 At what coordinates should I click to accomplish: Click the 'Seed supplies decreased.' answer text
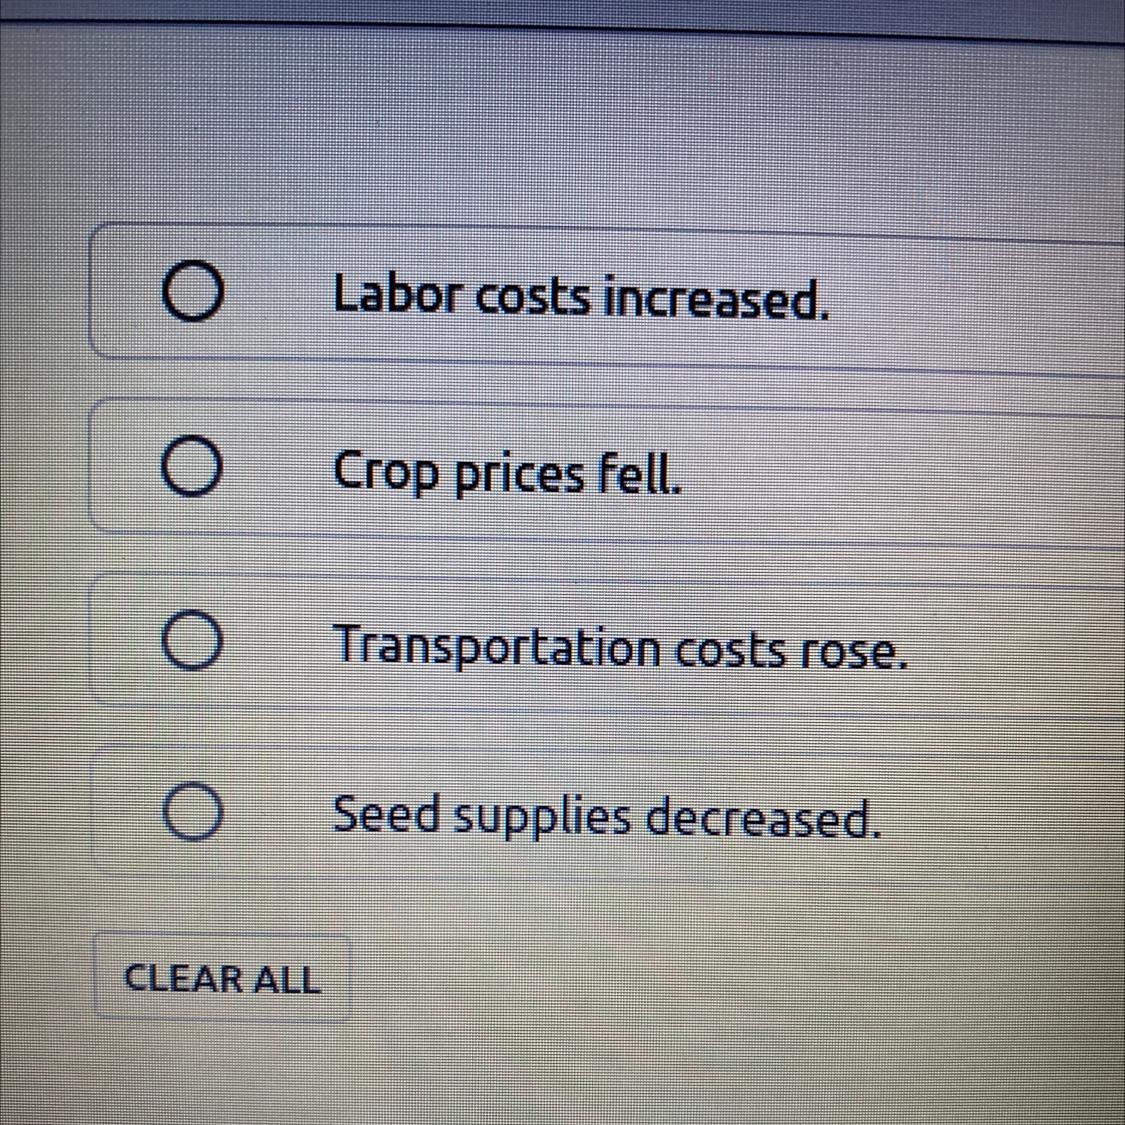(x=607, y=817)
